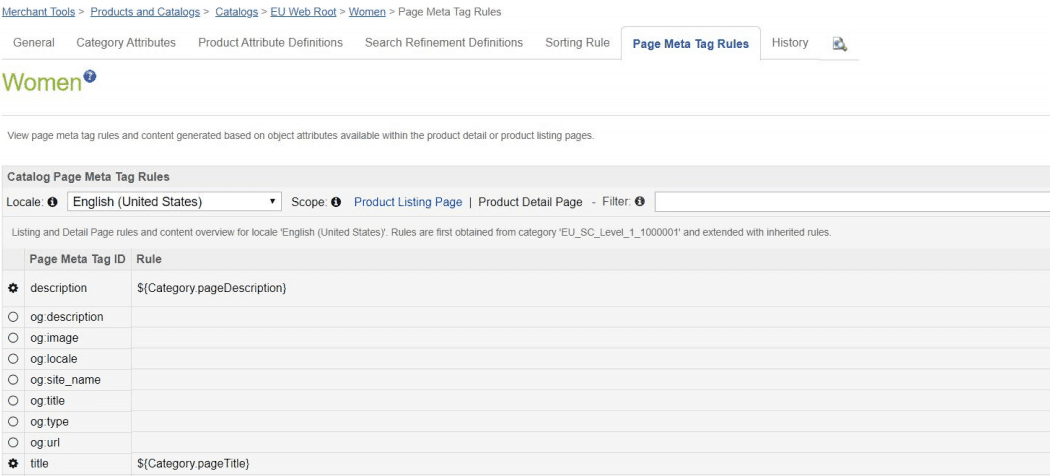Click into the Filter text field
This screenshot has height=476, width=1050.
click(850, 202)
